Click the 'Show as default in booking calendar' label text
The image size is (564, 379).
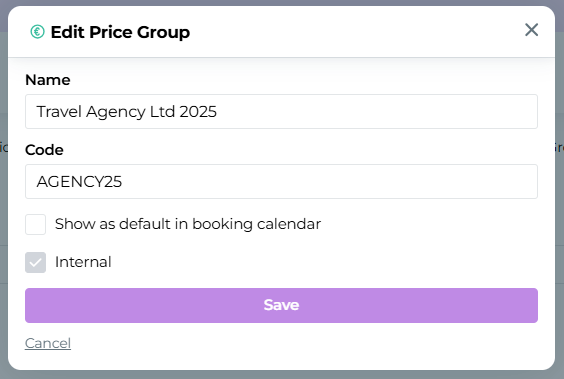188,224
